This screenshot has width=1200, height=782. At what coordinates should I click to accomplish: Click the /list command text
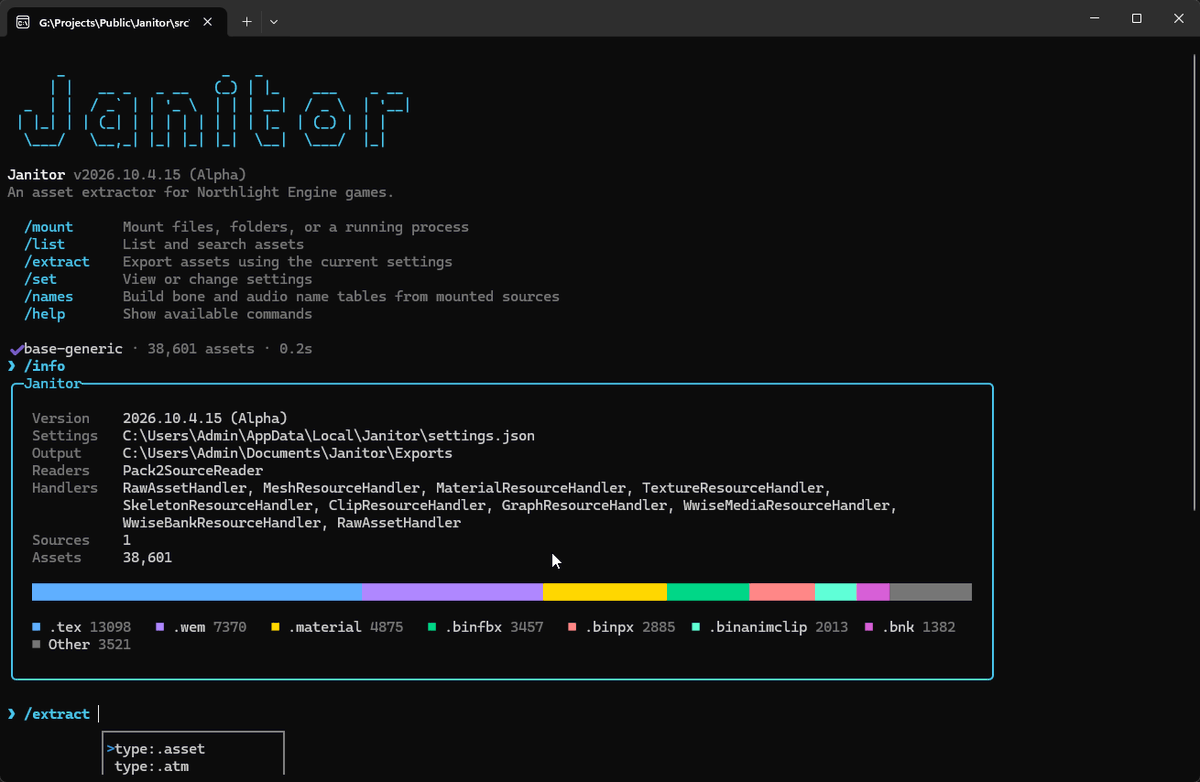(x=45, y=244)
